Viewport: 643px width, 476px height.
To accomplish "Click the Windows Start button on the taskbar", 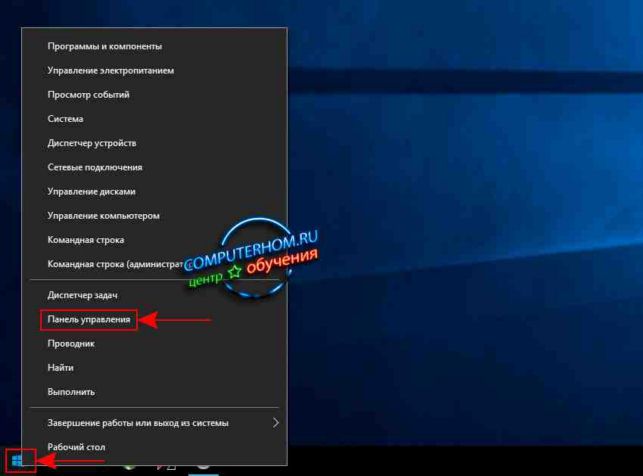I will [x=17, y=461].
